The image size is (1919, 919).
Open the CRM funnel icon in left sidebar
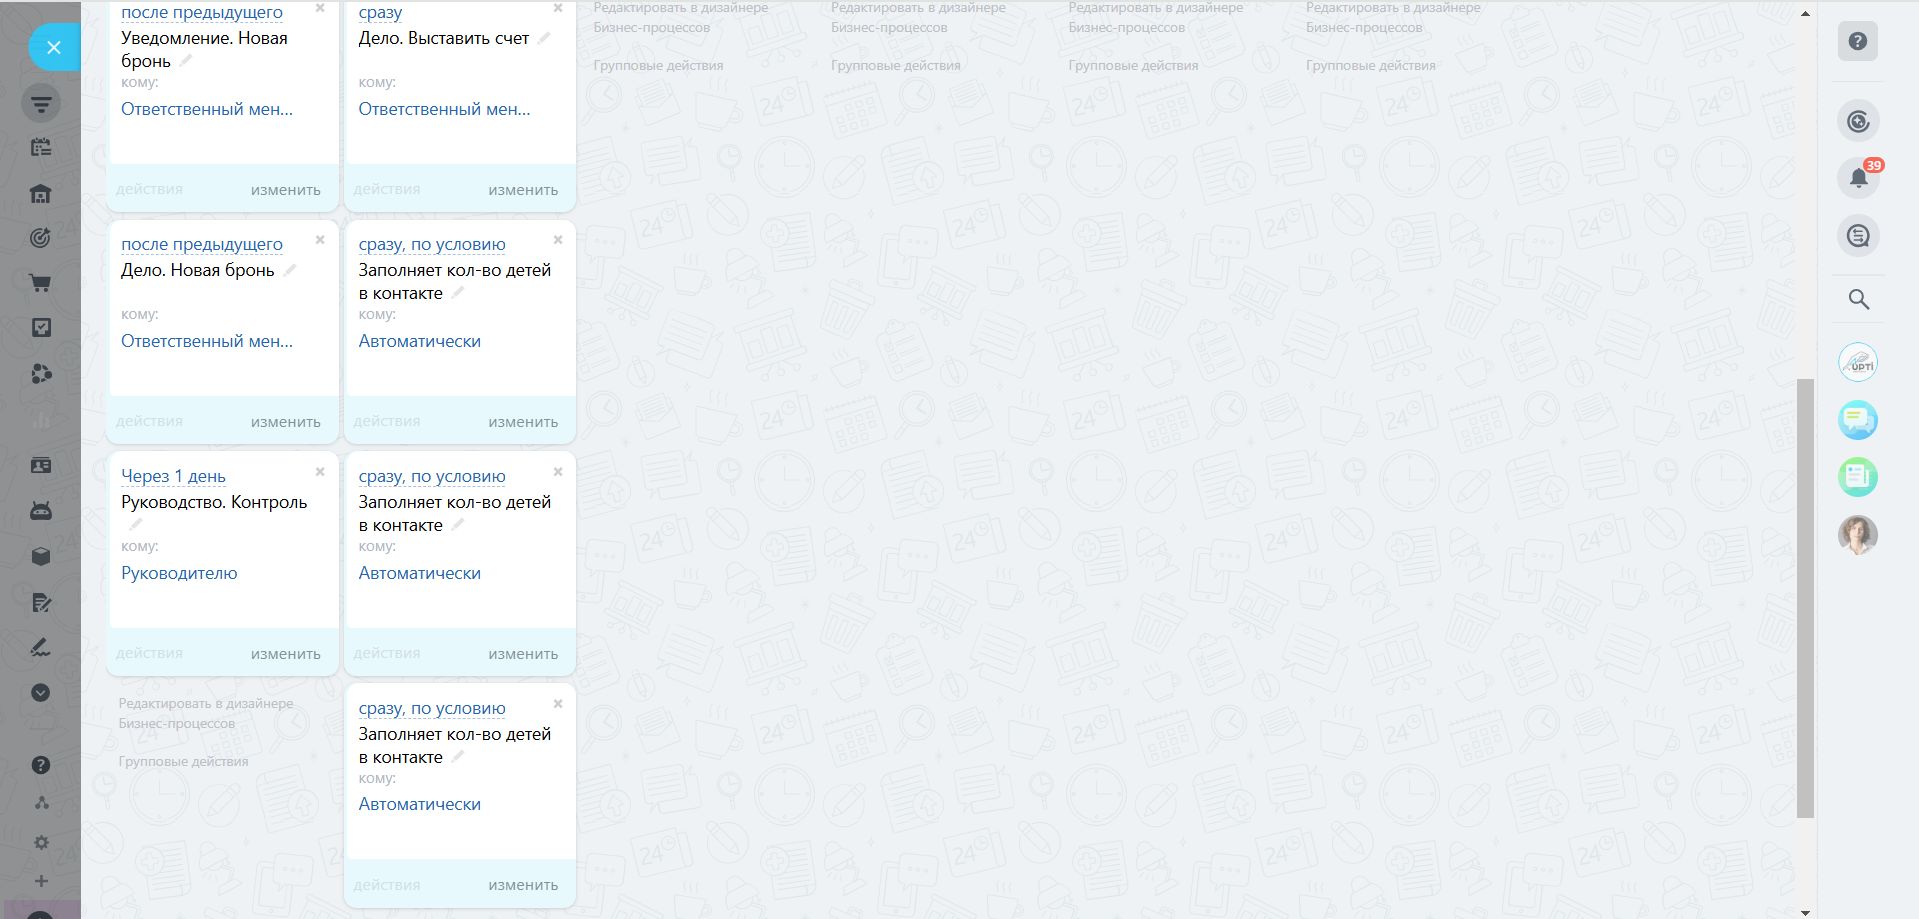[x=41, y=103]
